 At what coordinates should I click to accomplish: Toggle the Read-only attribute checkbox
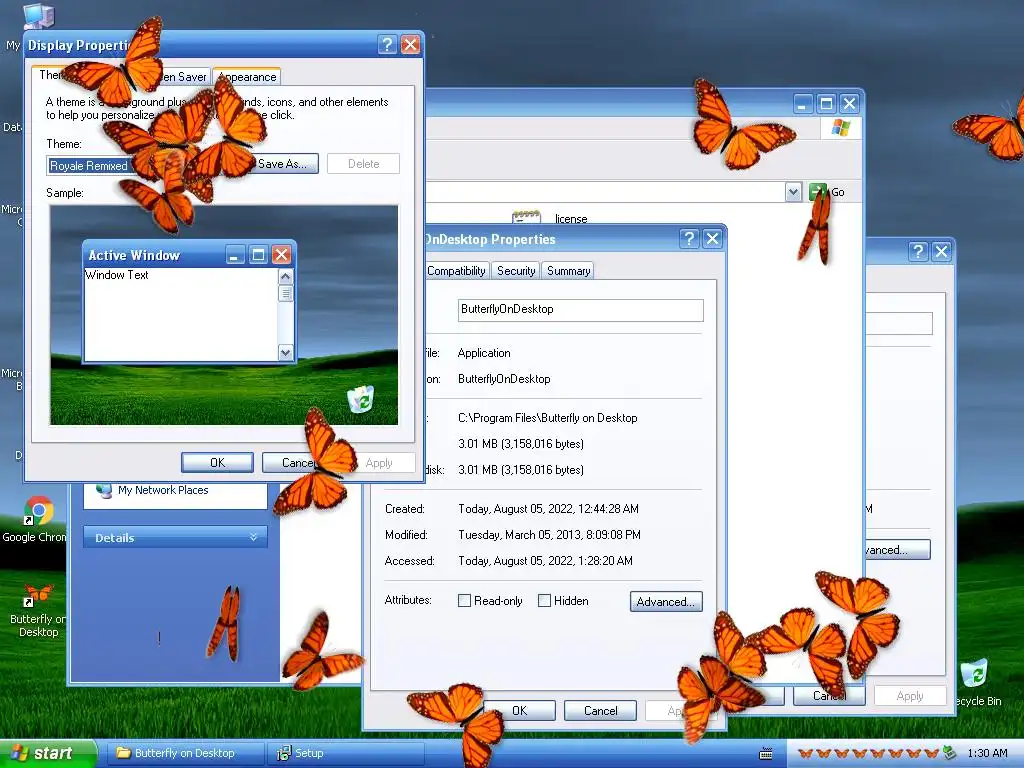pos(464,601)
